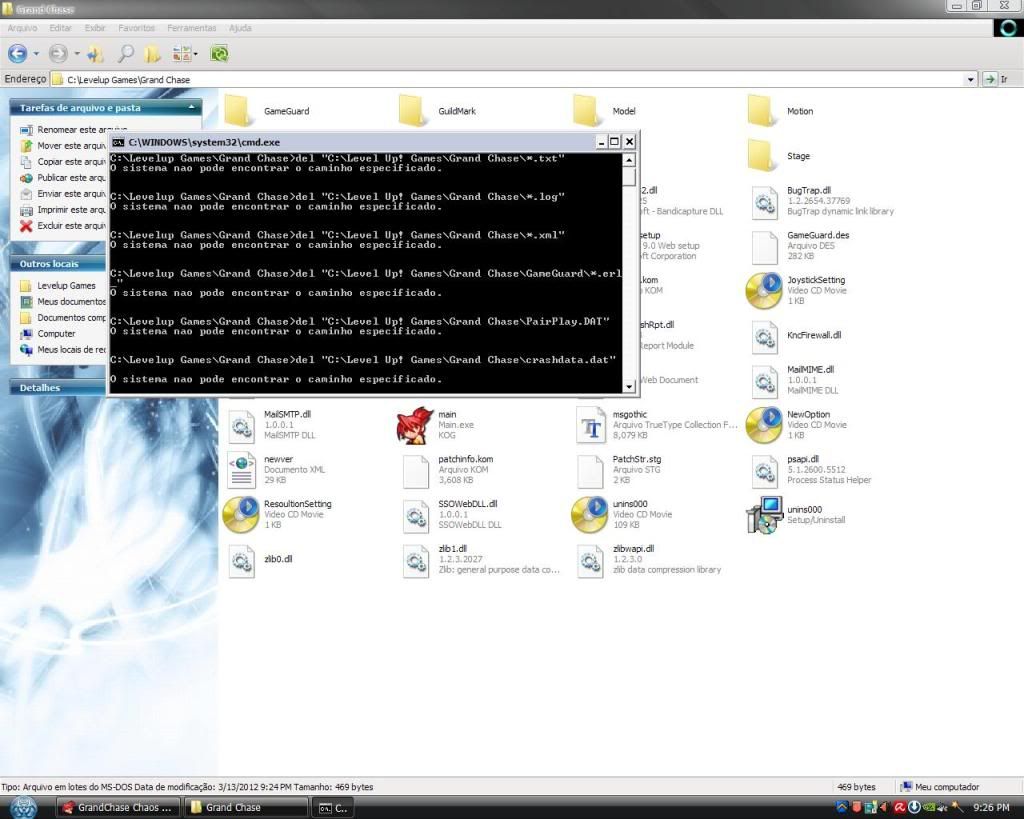1024x819 pixels.
Task: Select the main.exe game icon
Action: point(416,426)
